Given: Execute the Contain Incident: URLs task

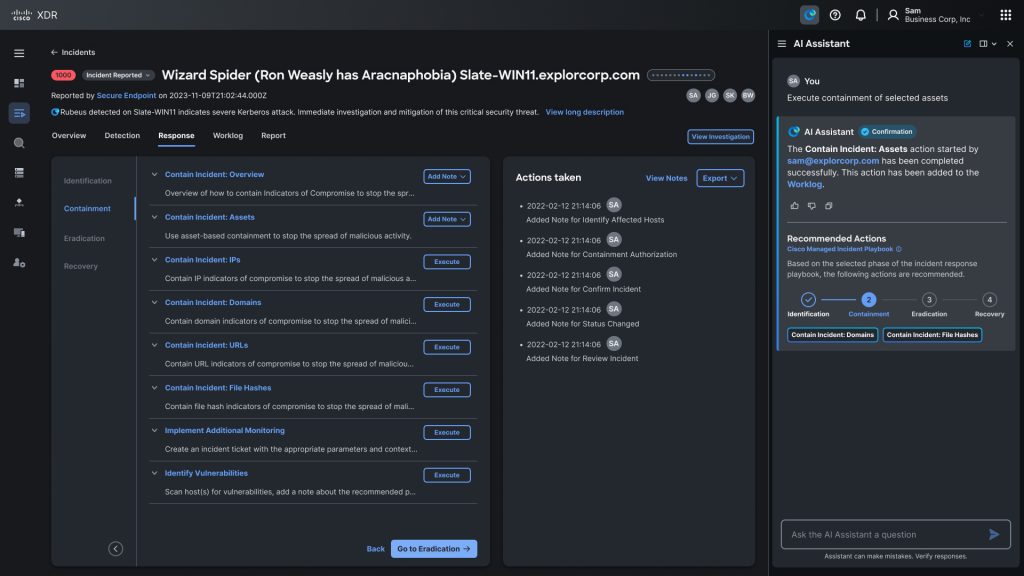Looking at the screenshot, I should [447, 347].
